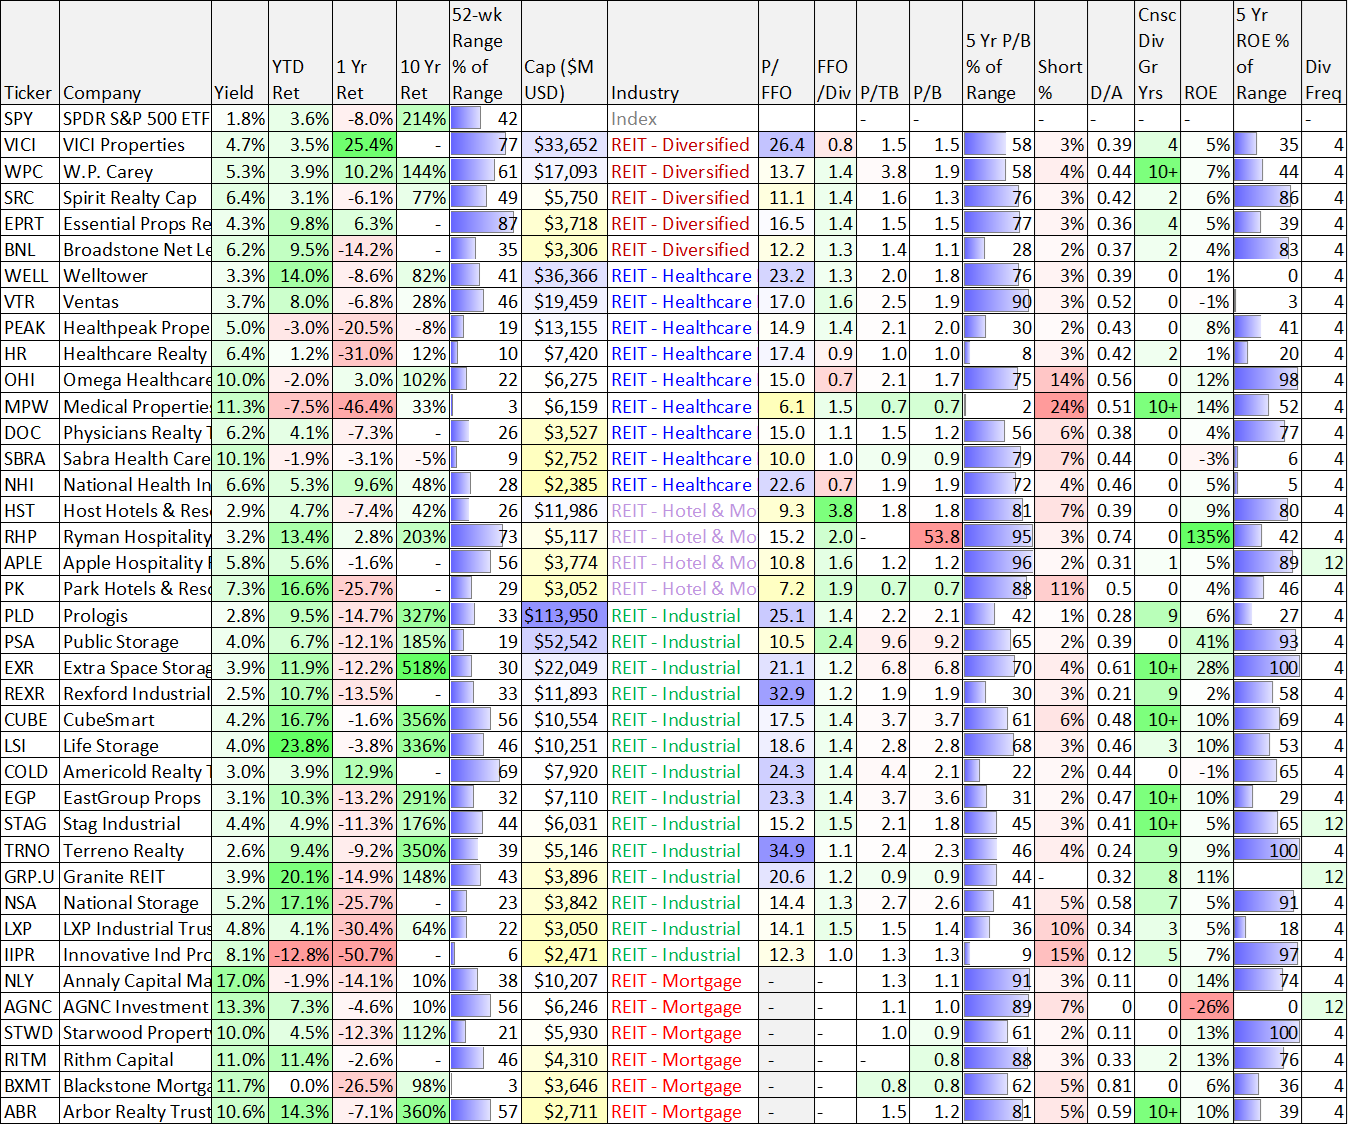The image size is (1348, 1125).
Task: Select the Terreno Realty company cell
Action: (x=135, y=850)
